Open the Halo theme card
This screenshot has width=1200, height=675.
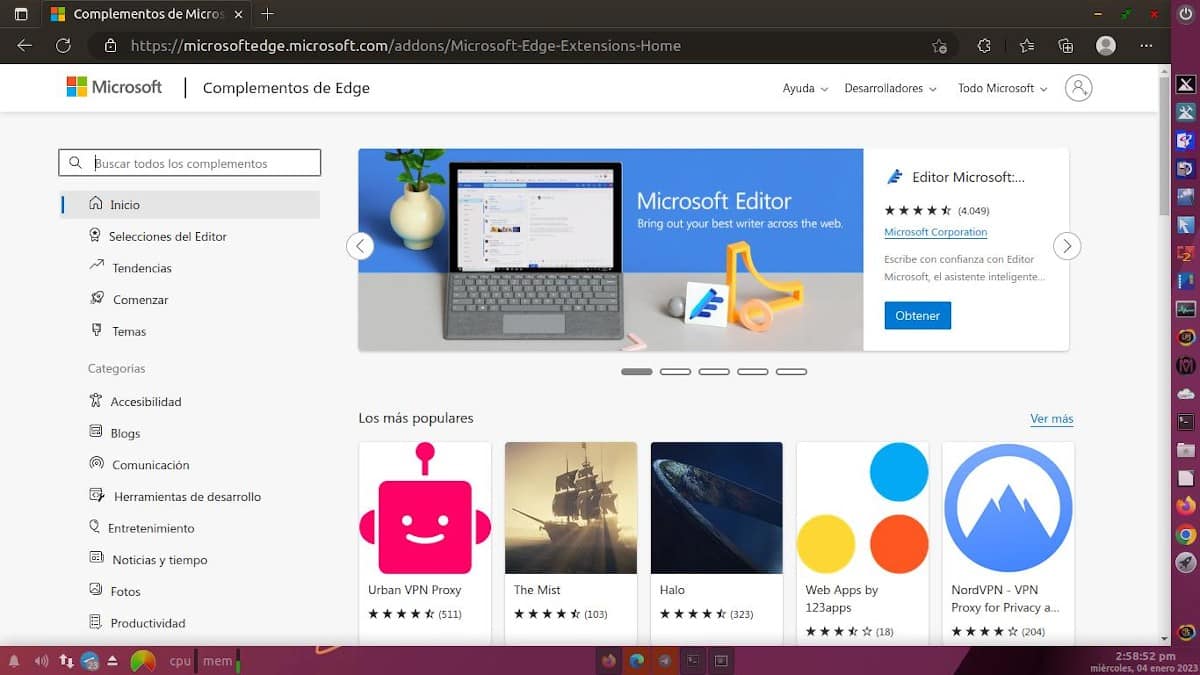point(716,542)
